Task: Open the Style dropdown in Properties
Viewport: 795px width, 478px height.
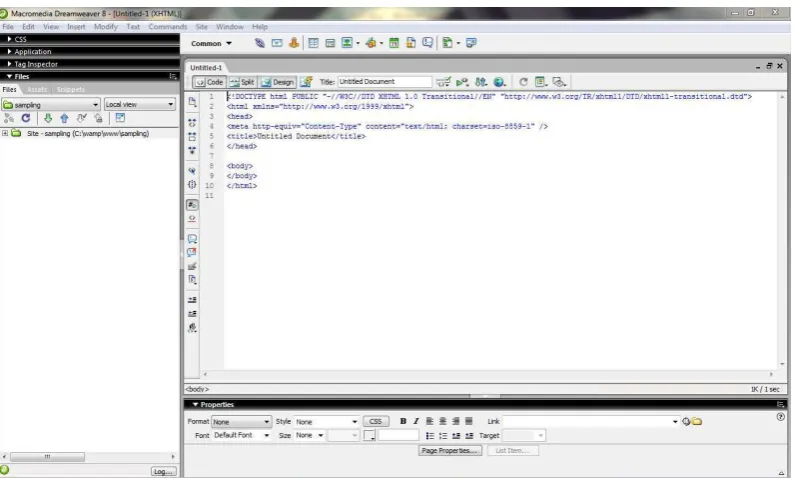Action: [327, 422]
